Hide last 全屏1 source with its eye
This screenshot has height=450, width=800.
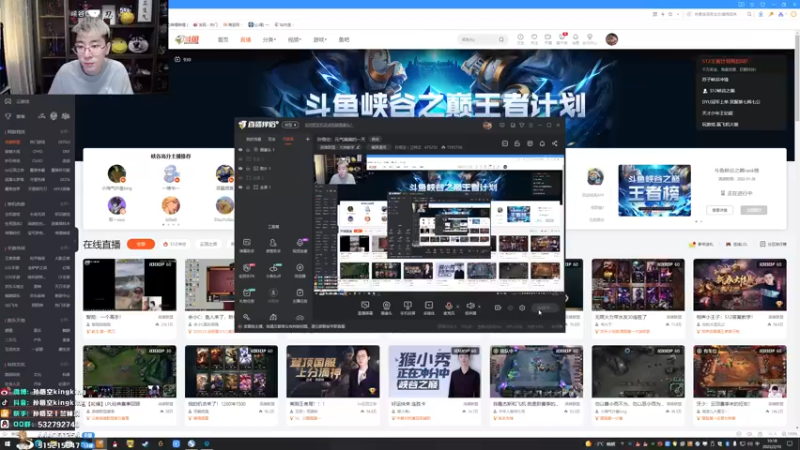240,187
